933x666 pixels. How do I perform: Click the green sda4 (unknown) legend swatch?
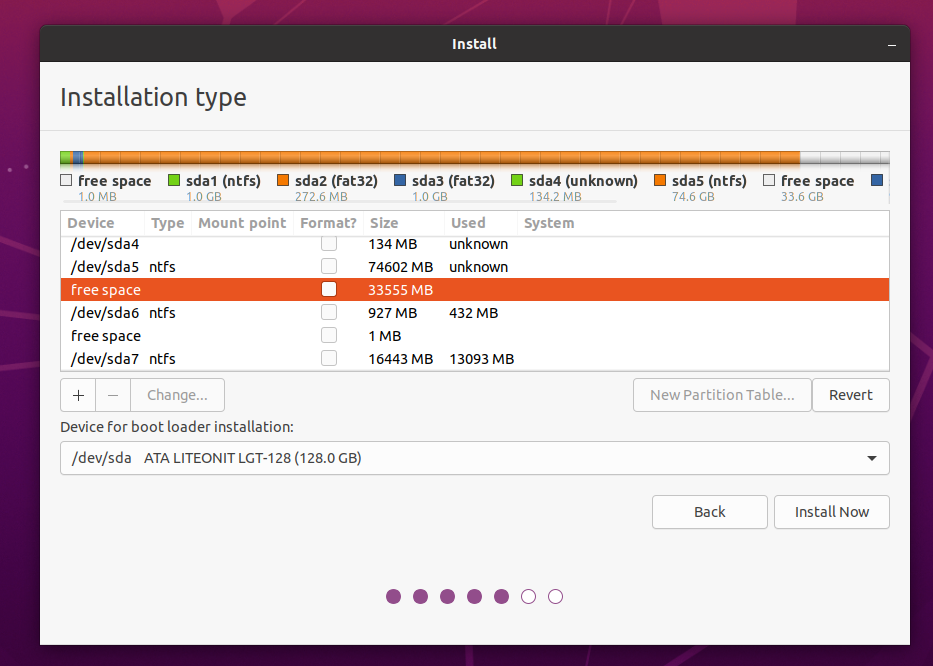click(517, 180)
